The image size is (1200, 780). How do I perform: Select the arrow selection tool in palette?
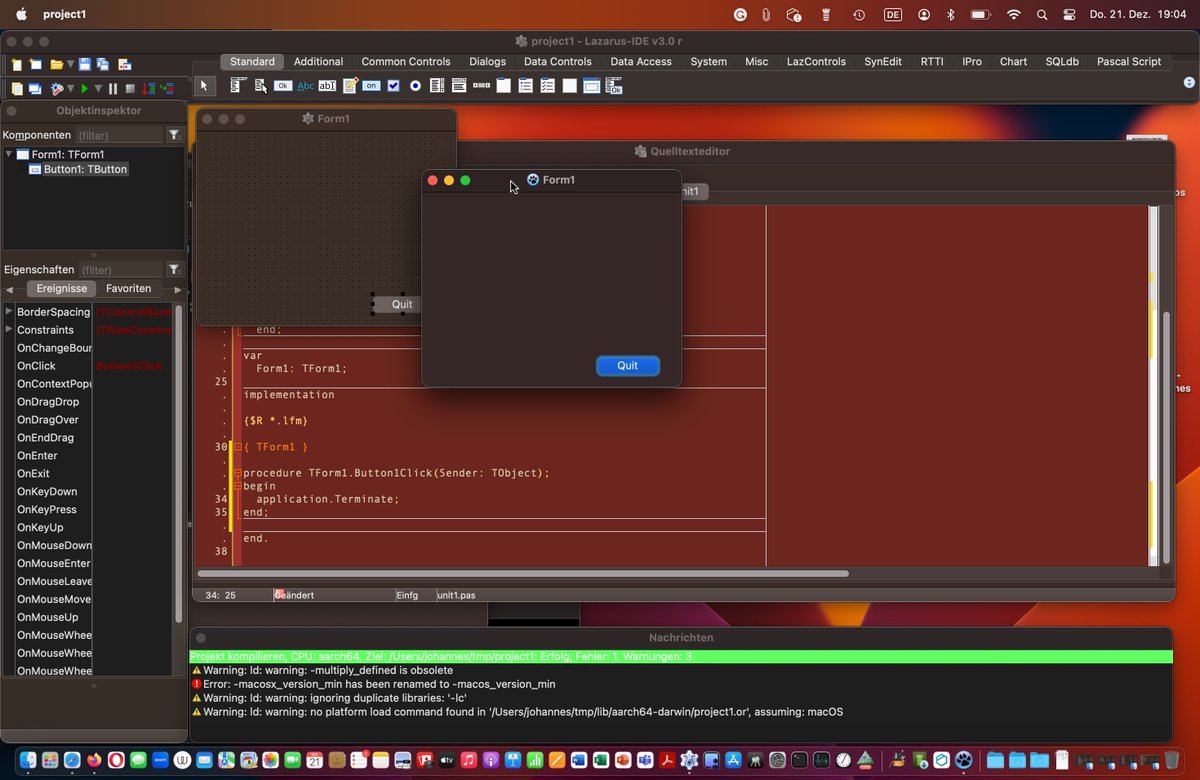pyautogui.click(x=204, y=86)
